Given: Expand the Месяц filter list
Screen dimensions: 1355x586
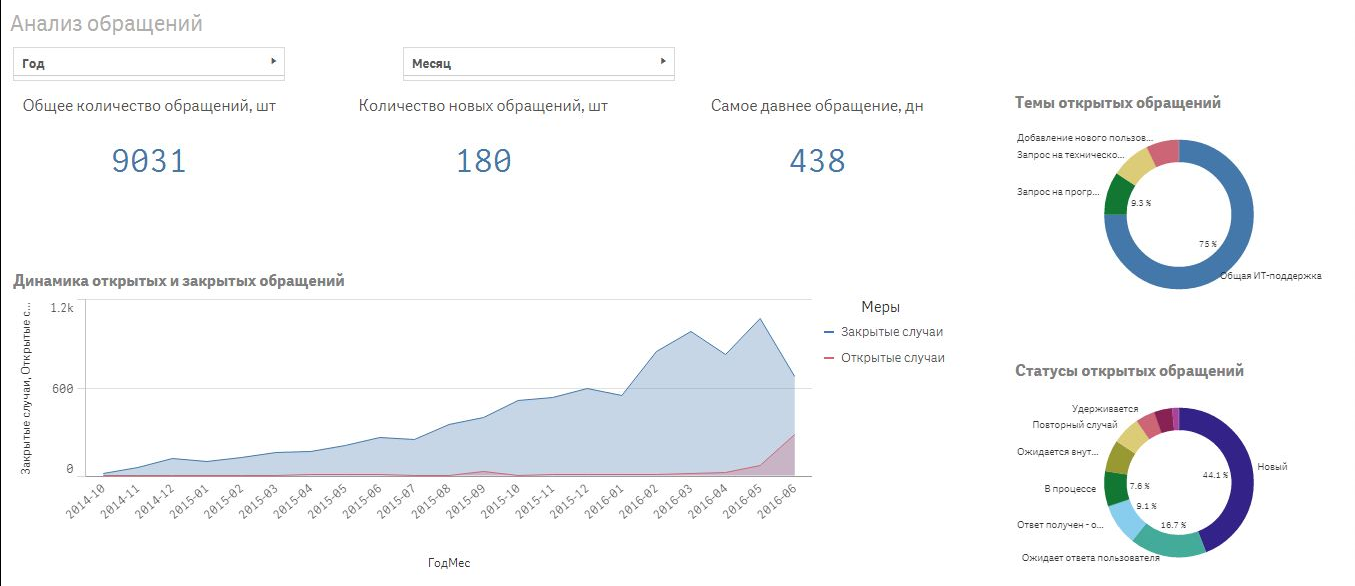Looking at the screenshot, I should pos(538,63).
